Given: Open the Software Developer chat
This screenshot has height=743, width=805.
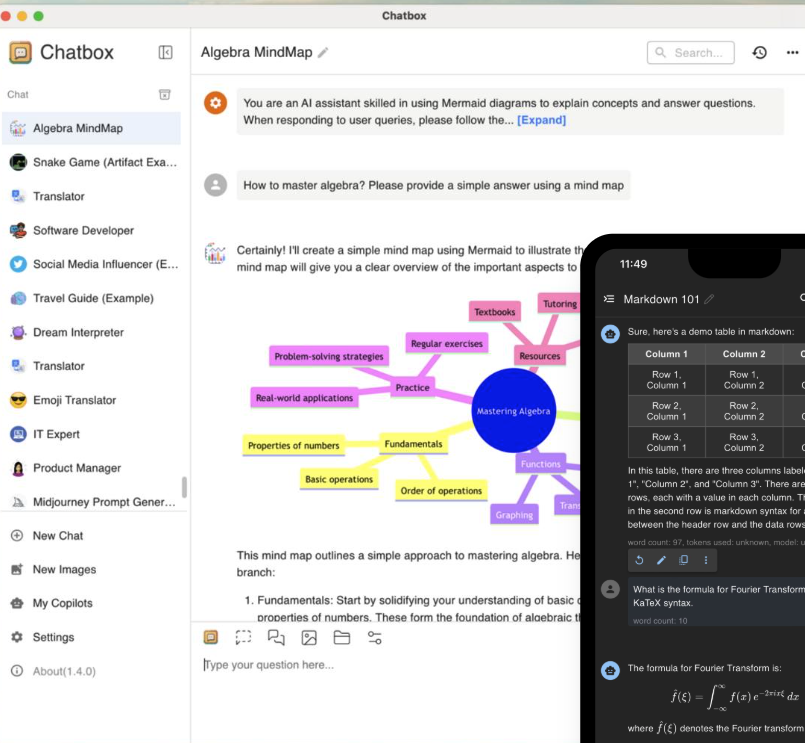Looking at the screenshot, I should pyautogui.click(x=91, y=230).
